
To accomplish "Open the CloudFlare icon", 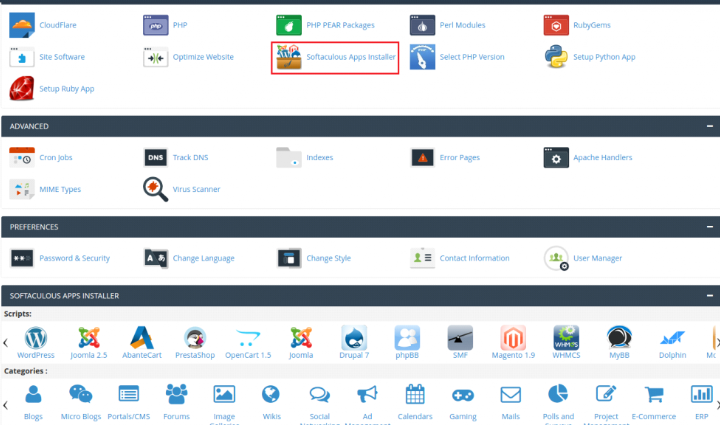I will pyautogui.click(x=22, y=25).
